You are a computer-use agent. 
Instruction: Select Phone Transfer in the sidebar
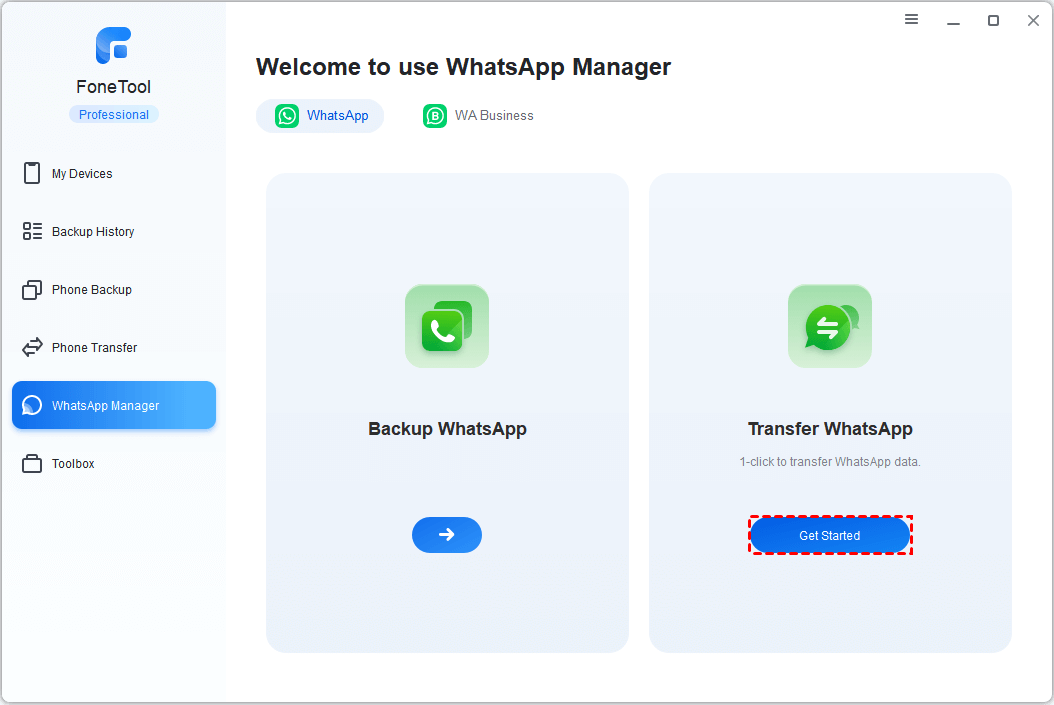(x=94, y=348)
